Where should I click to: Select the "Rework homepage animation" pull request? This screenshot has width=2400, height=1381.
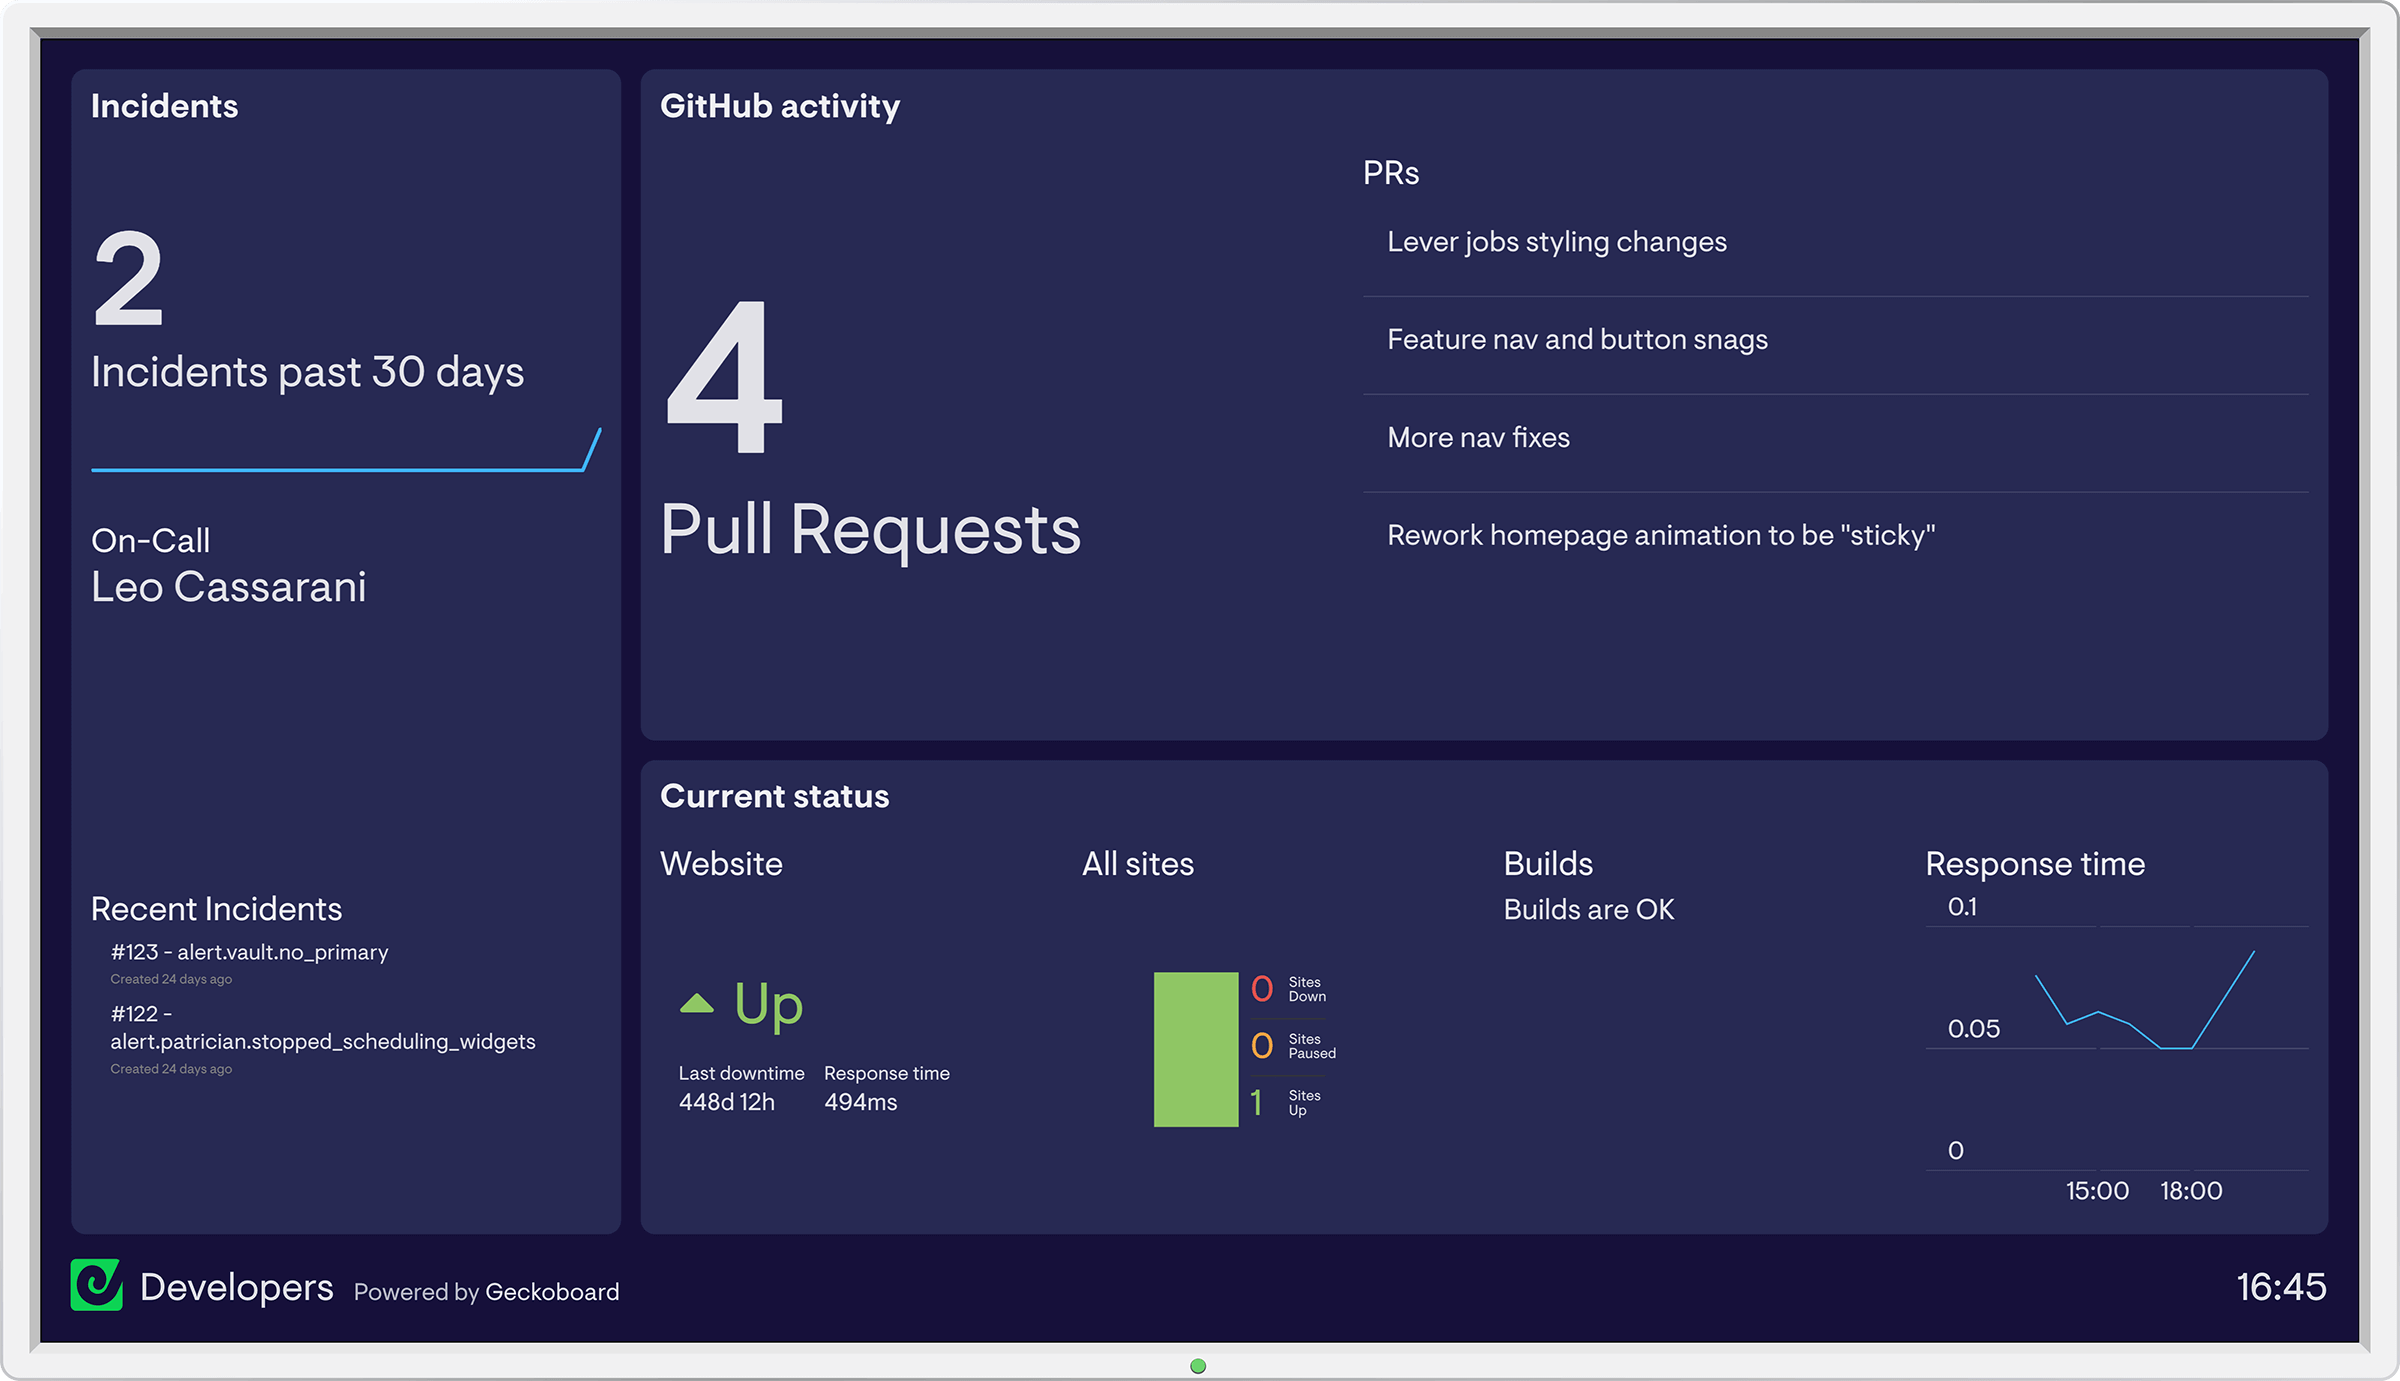1661,535
